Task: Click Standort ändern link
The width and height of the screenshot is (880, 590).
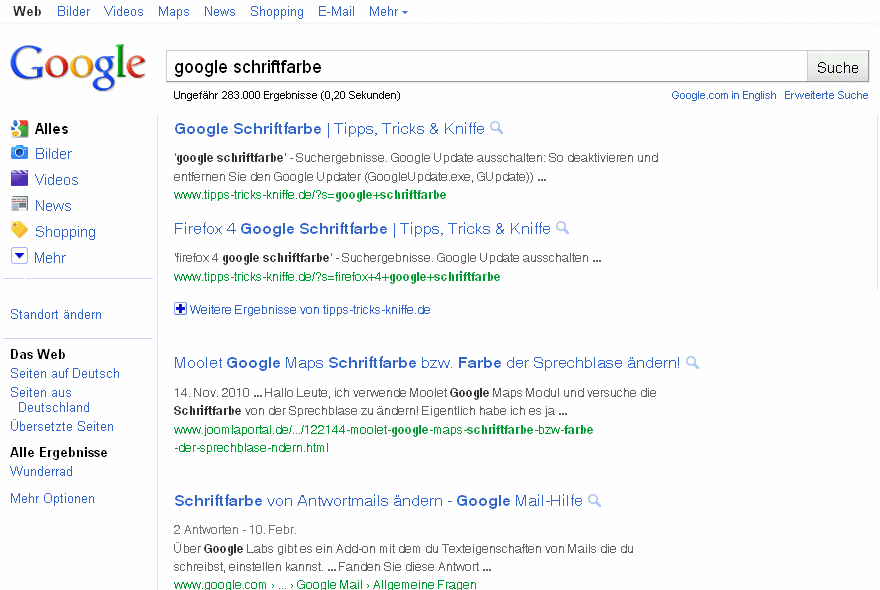Action: pyautogui.click(x=56, y=314)
